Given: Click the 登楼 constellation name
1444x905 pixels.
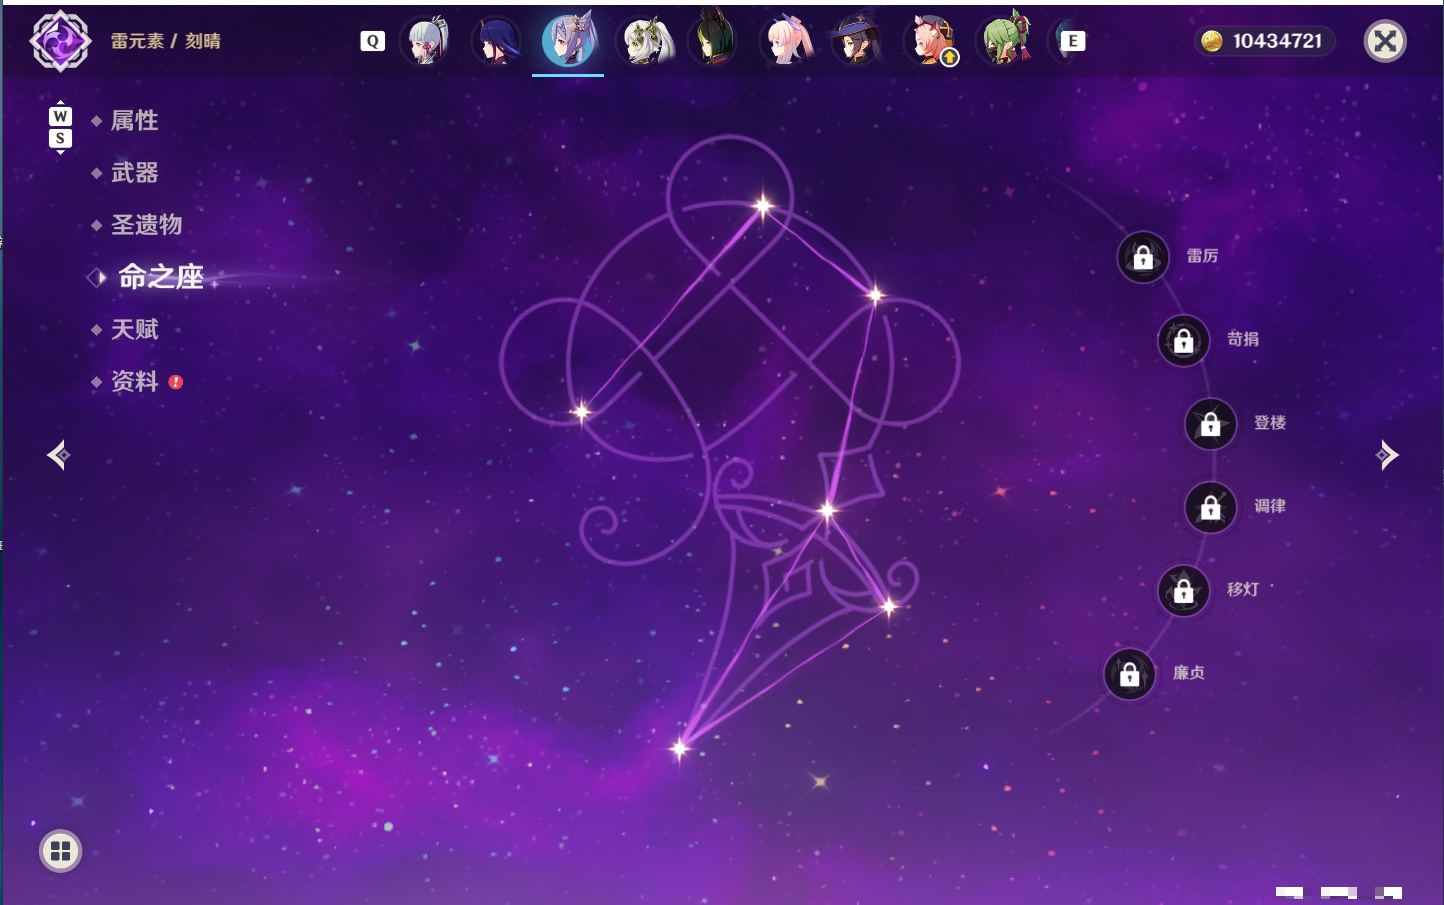Looking at the screenshot, I should point(1270,422).
